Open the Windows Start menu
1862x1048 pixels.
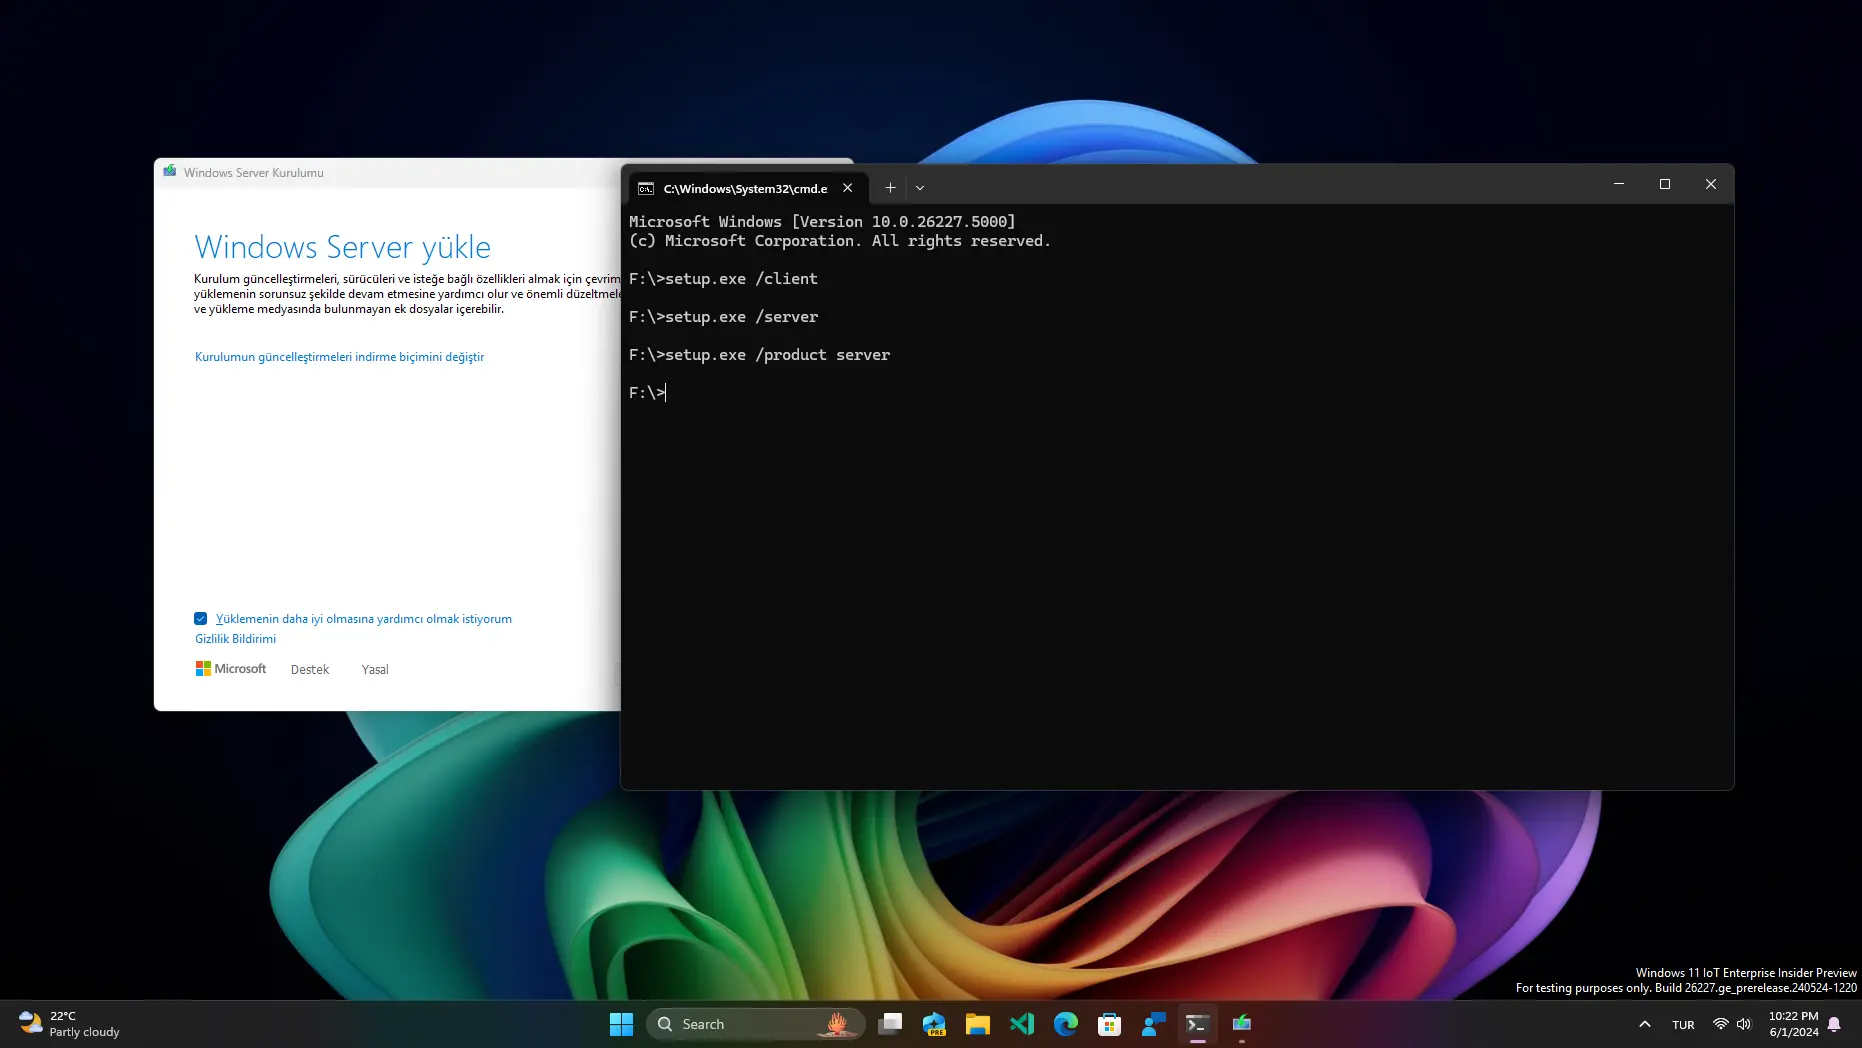click(x=621, y=1024)
